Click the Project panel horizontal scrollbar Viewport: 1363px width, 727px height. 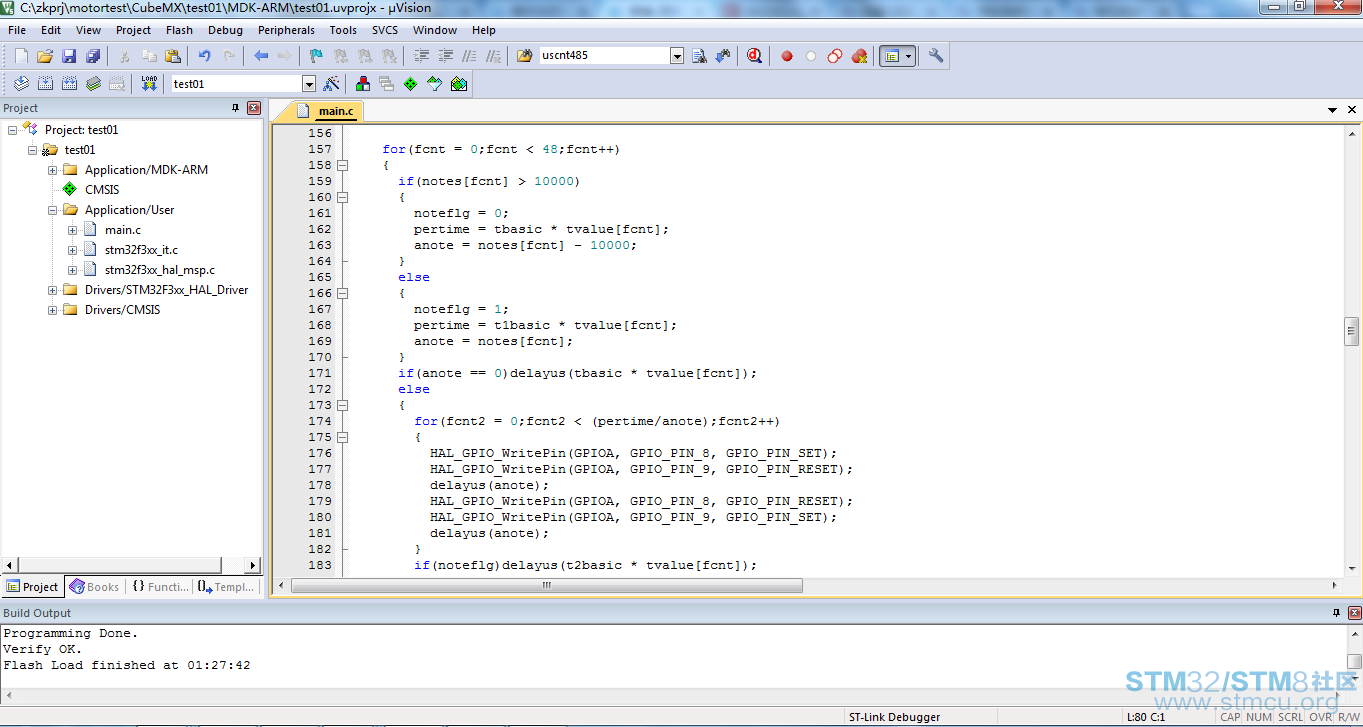coord(131,566)
